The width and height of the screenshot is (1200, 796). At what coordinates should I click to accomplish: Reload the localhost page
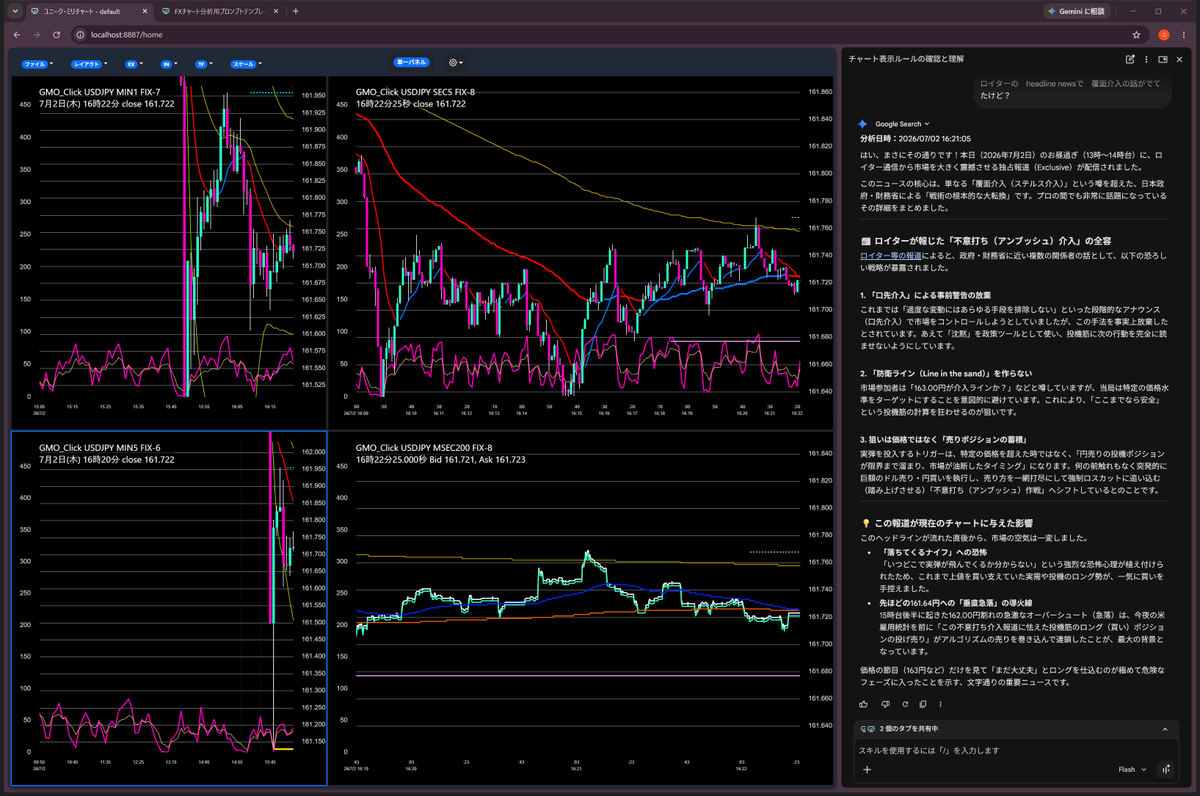point(57,35)
